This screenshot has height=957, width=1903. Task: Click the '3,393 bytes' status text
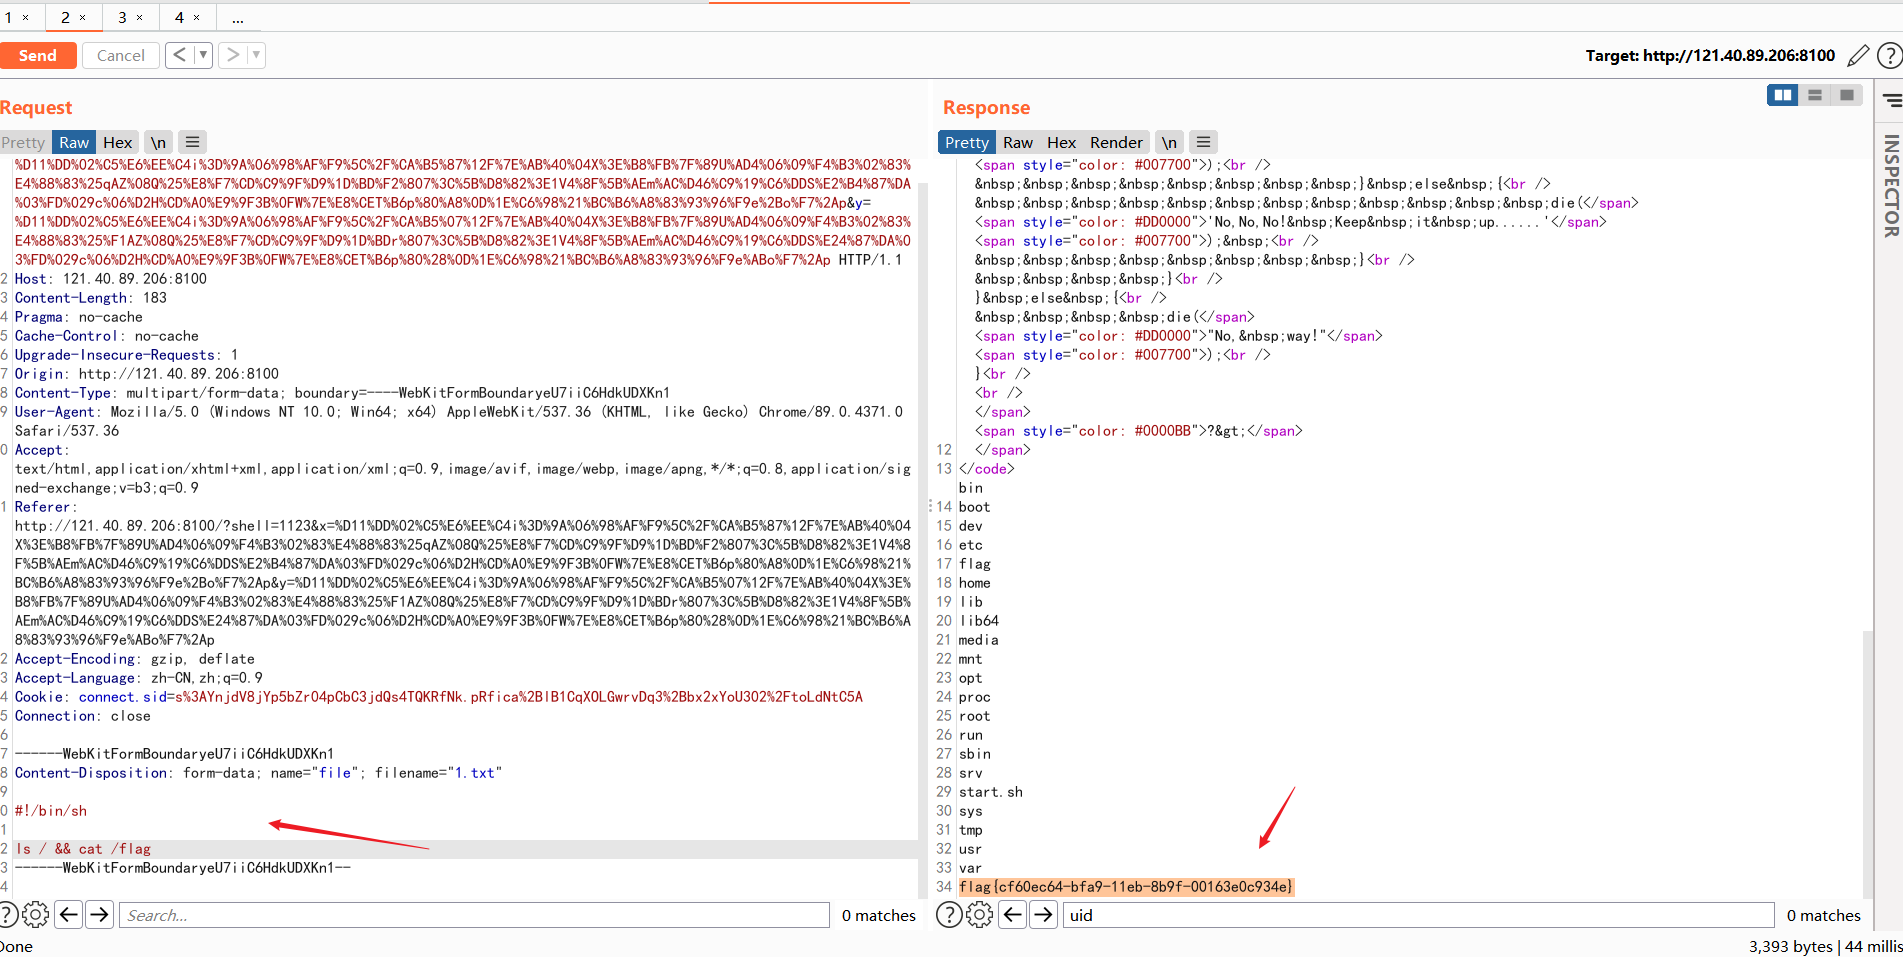pos(1791,946)
